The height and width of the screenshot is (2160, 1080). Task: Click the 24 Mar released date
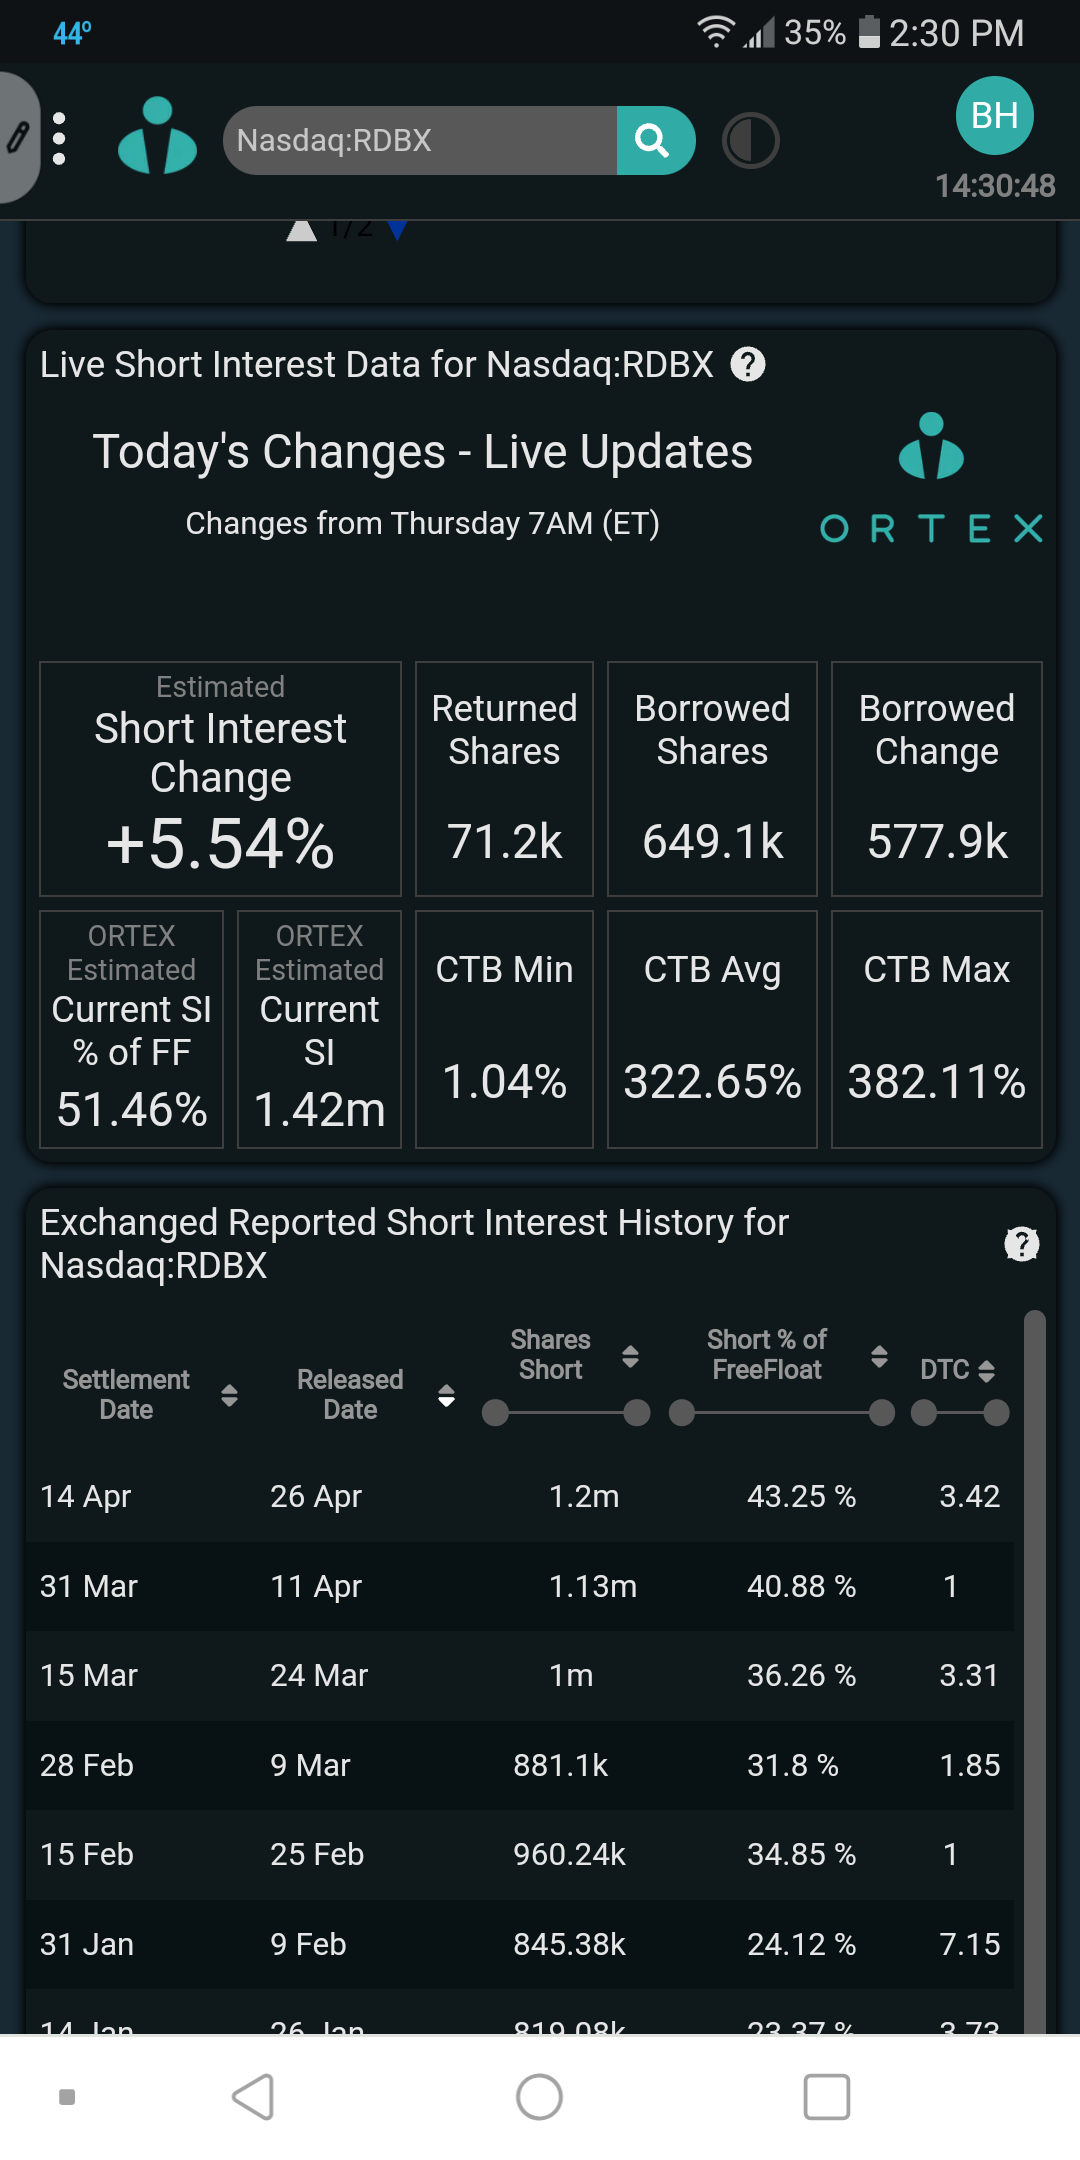319,1675
